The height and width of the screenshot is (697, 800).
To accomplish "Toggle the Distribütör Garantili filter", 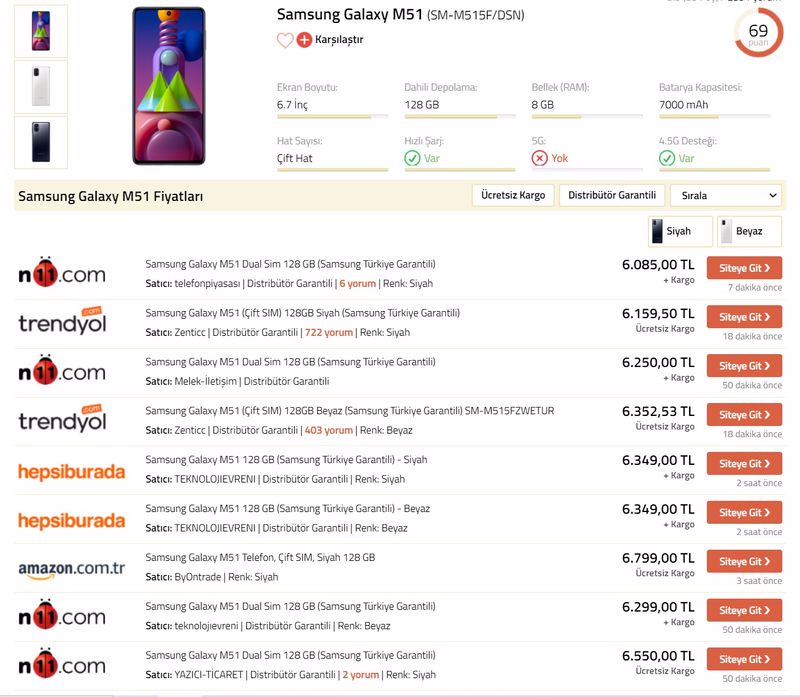I will click(x=611, y=195).
